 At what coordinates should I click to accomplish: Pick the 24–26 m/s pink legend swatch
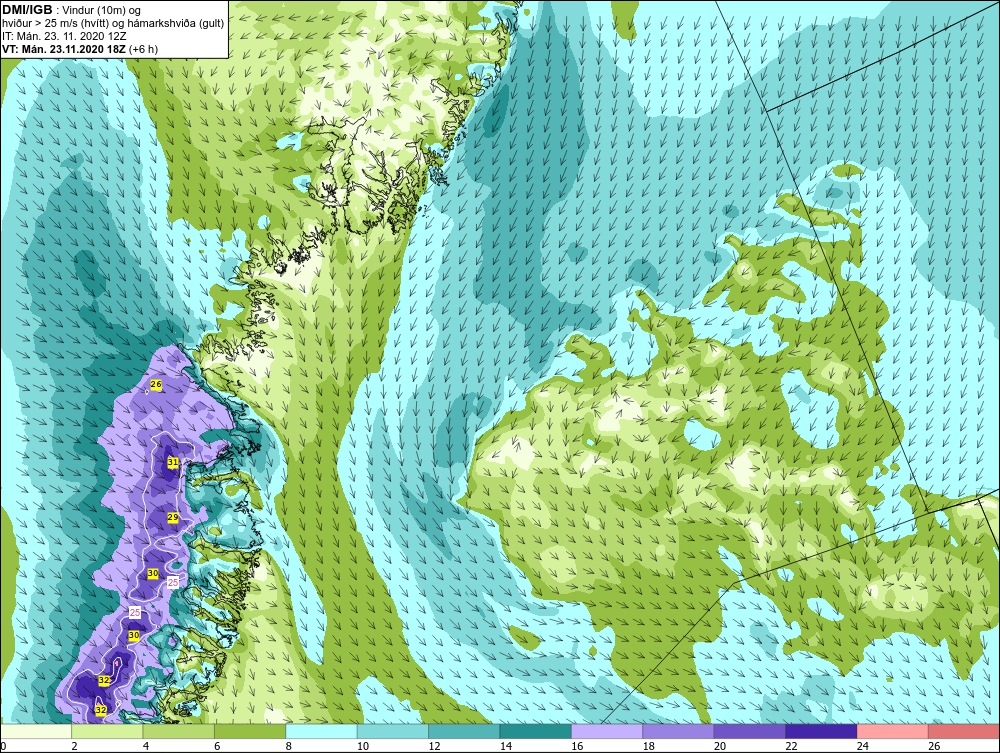[x=893, y=731]
